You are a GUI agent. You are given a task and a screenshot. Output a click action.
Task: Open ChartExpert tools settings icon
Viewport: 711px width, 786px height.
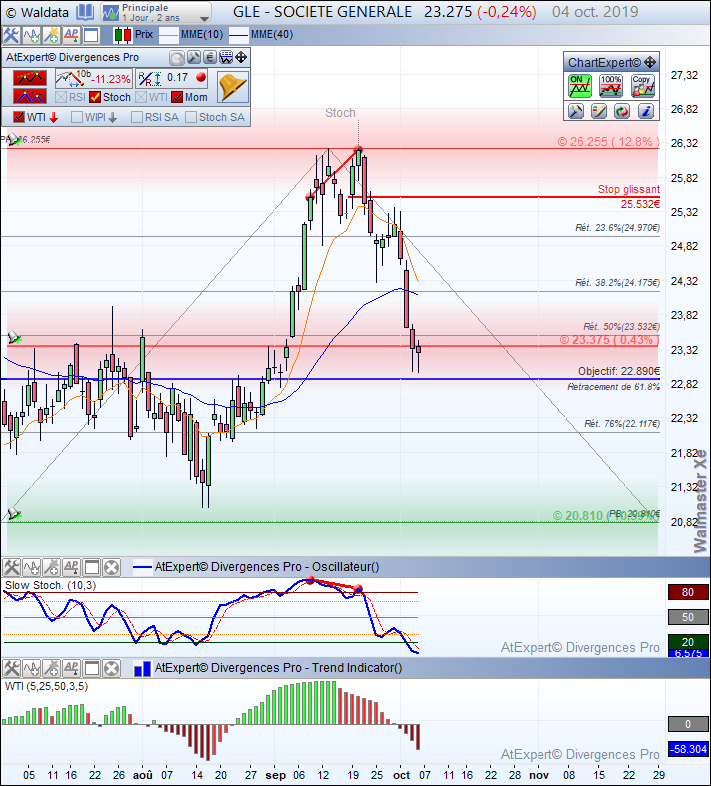(x=576, y=111)
